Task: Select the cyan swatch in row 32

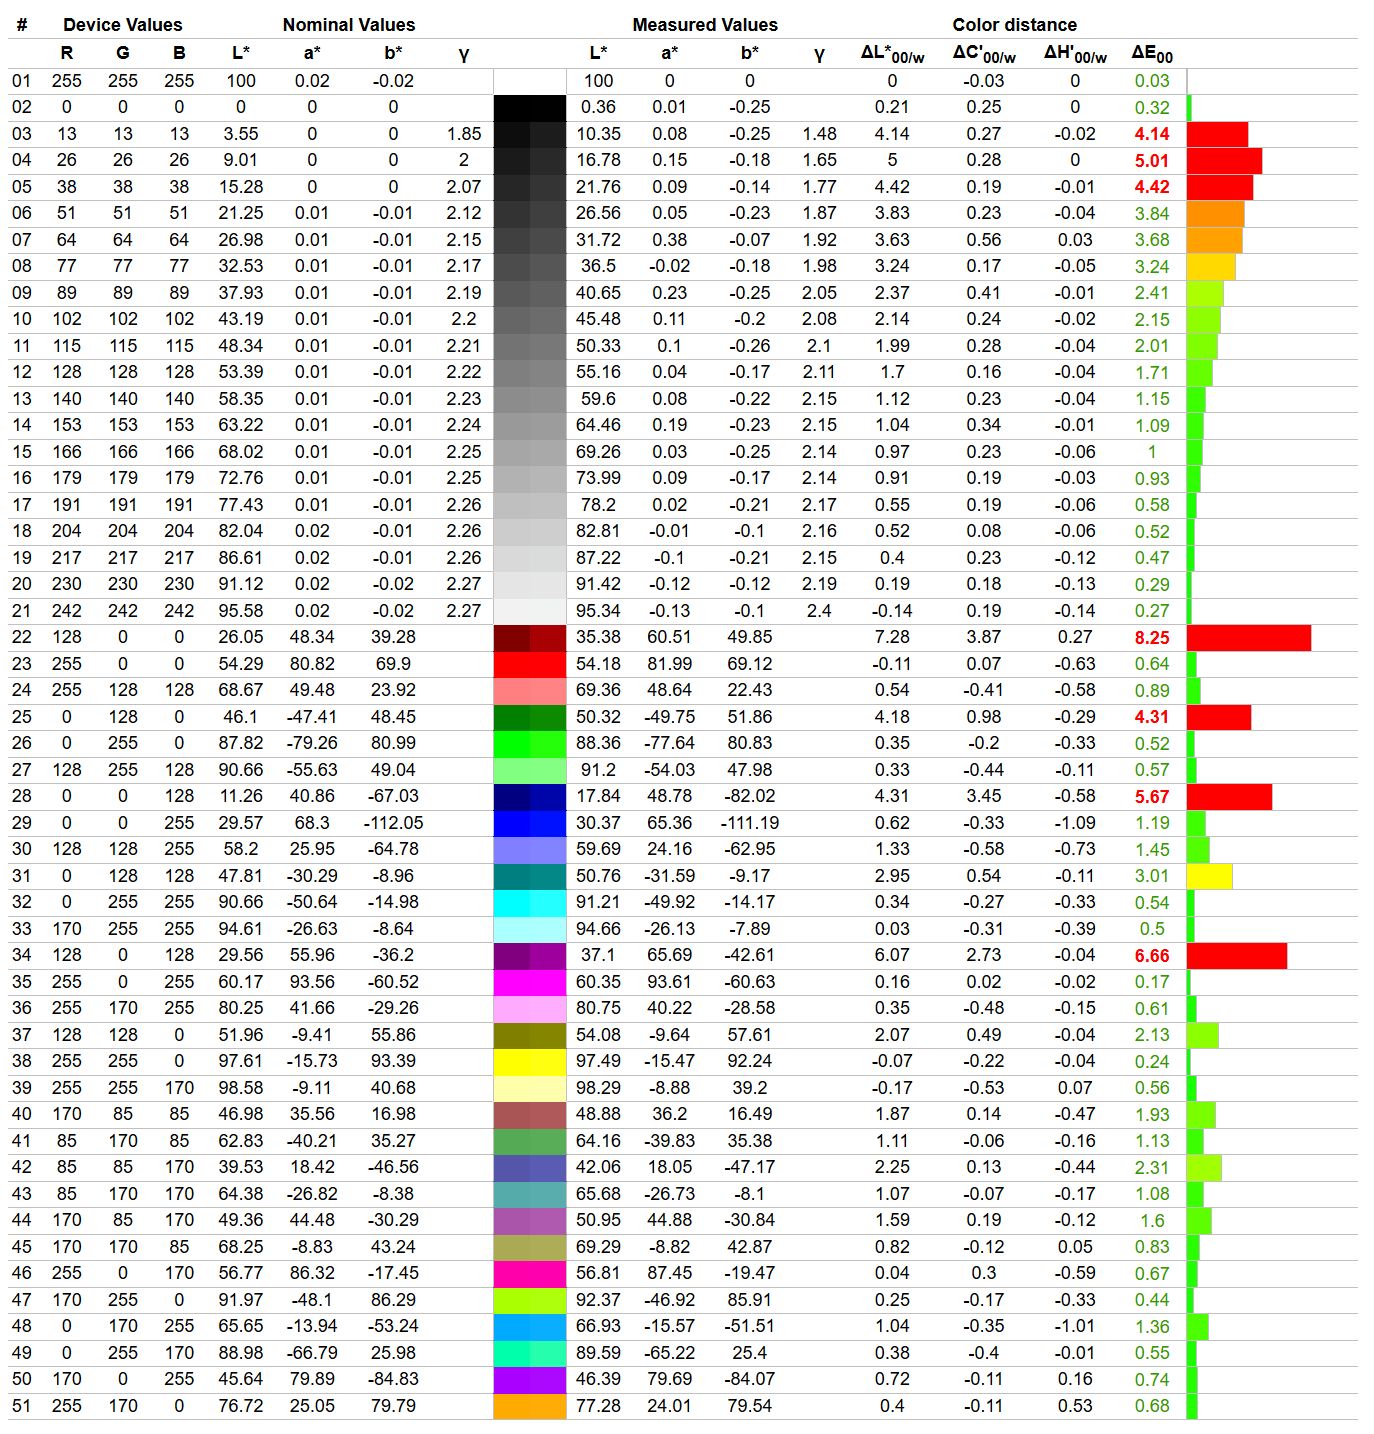Action: [529, 902]
